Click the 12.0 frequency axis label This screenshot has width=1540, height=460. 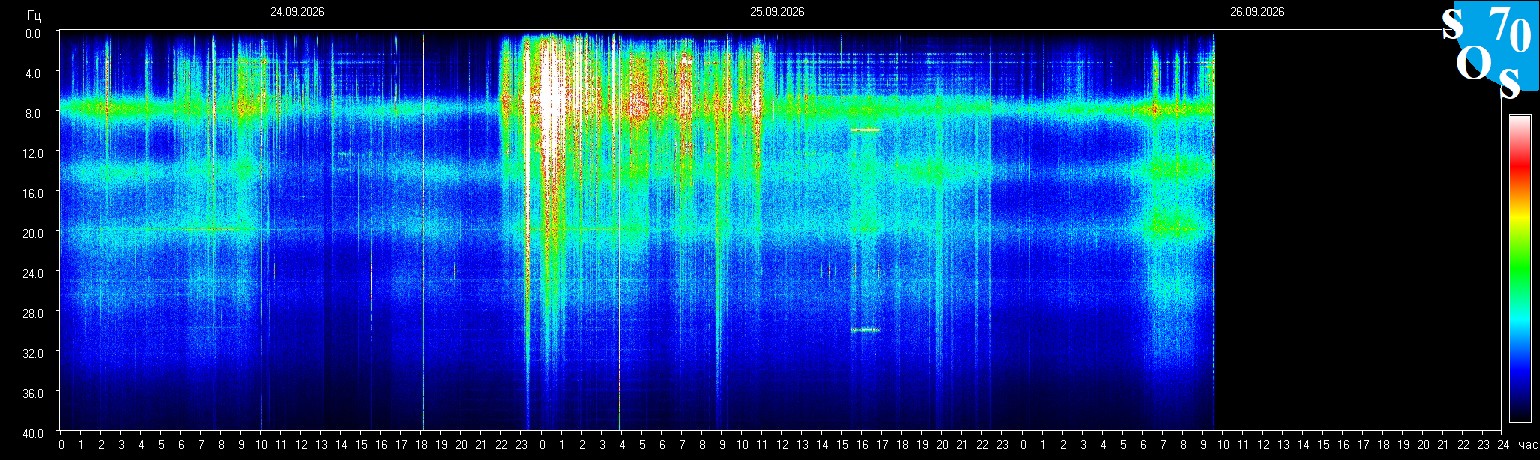31,152
